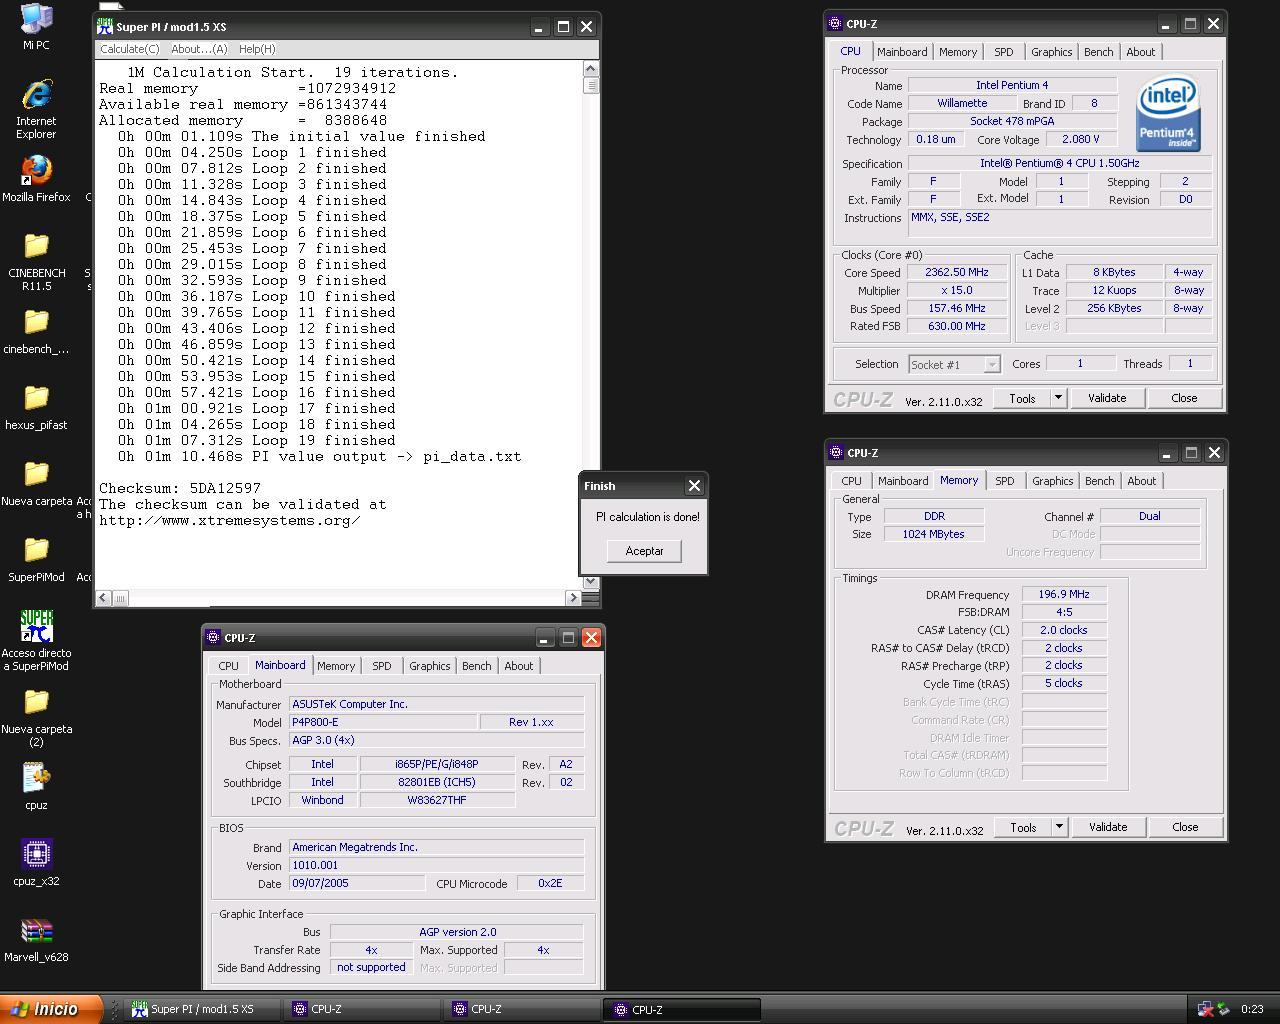
Task: Click the Inicio start button
Action: (x=51, y=1009)
